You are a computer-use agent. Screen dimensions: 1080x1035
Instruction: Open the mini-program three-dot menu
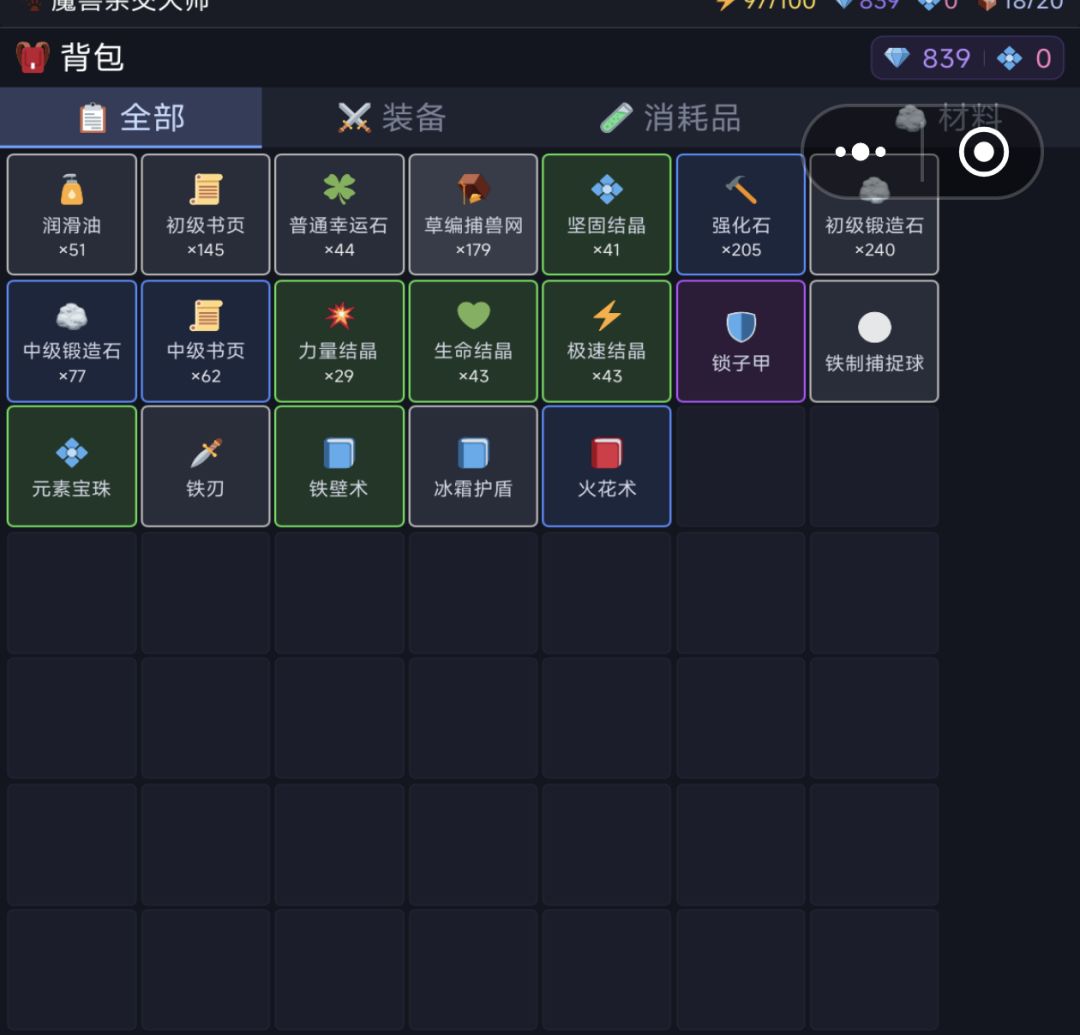860,151
